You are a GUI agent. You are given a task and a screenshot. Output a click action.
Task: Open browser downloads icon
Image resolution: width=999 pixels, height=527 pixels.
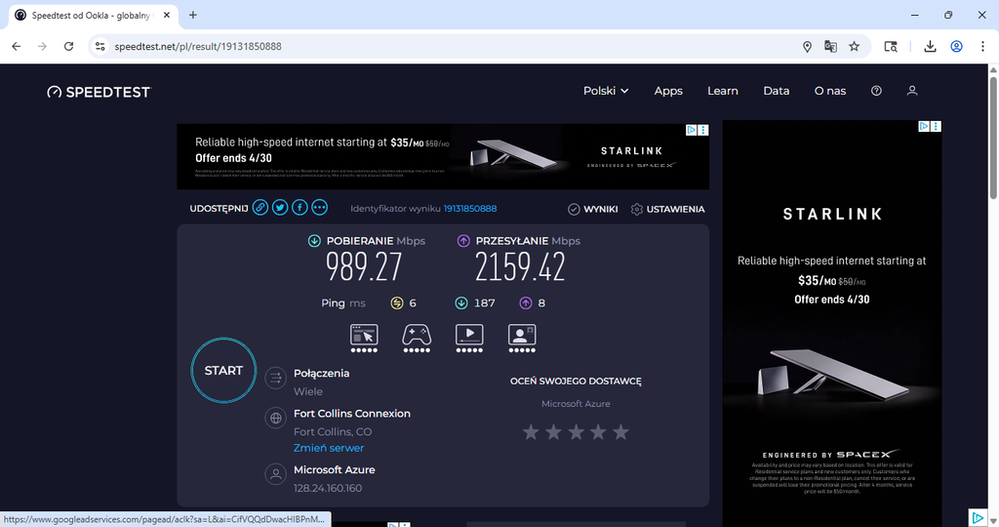[930, 47]
